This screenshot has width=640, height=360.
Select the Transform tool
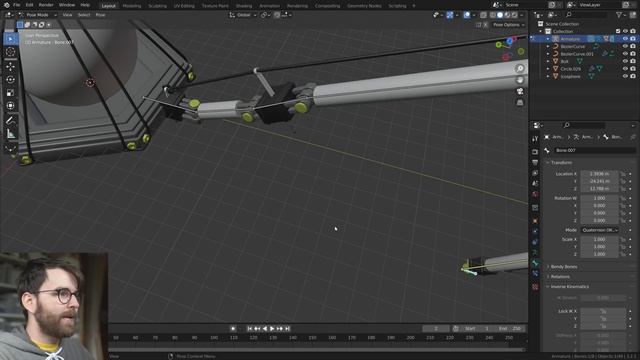11,106
